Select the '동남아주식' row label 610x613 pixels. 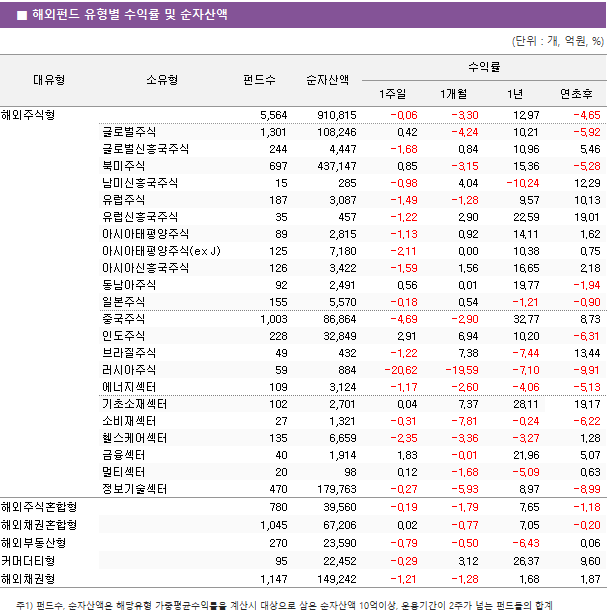click(x=129, y=285)
